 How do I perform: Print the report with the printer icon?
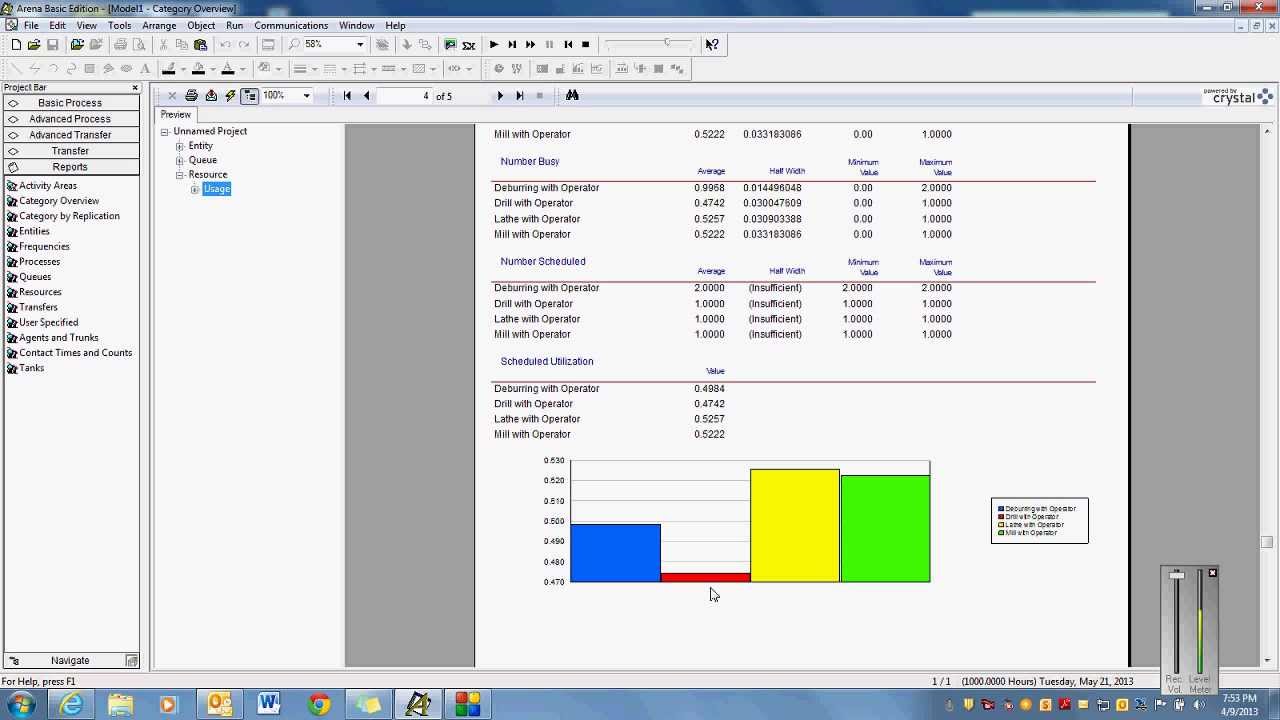(191, 96)
